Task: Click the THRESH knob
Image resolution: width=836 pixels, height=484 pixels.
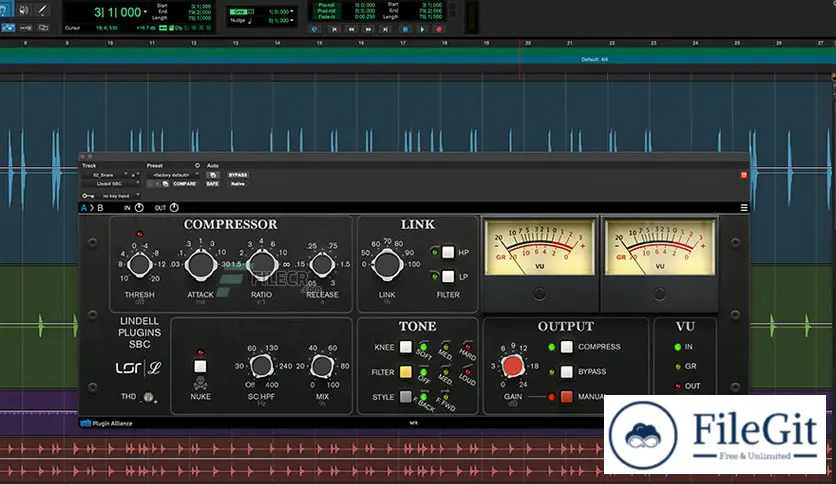Action: (x=140, y=264)
